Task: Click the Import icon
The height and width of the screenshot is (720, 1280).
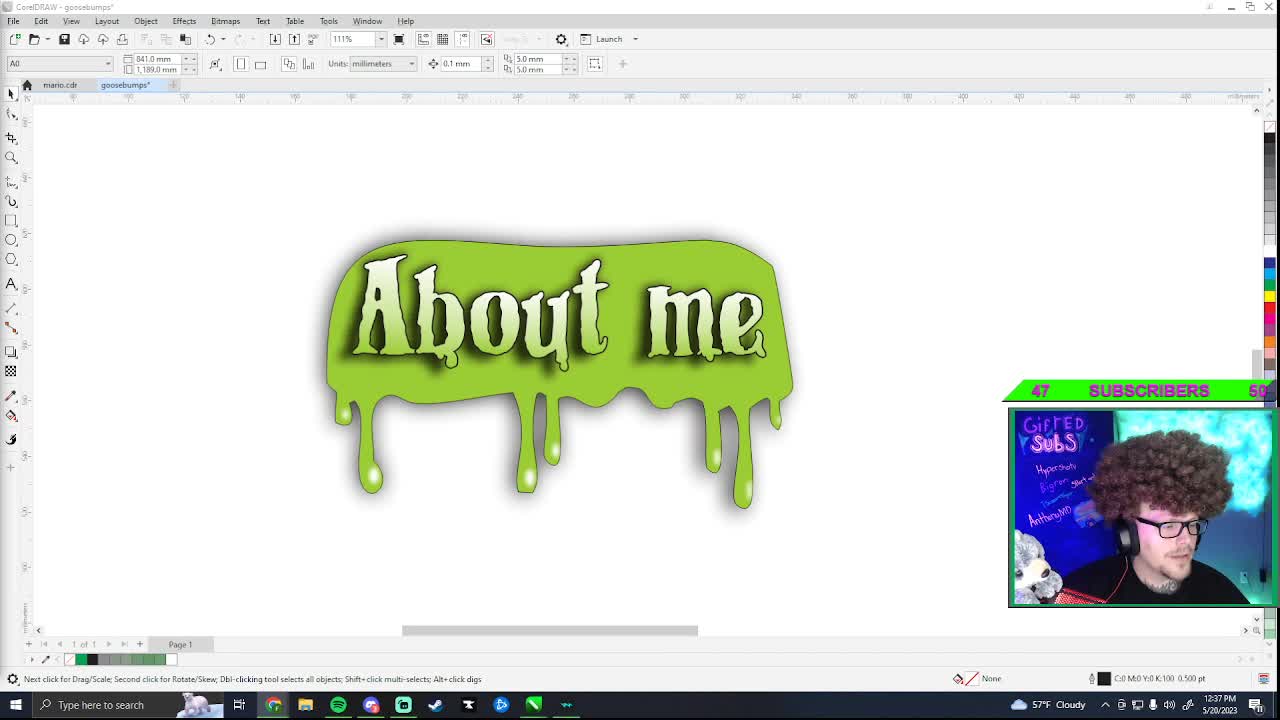Action: coord(275,39)
